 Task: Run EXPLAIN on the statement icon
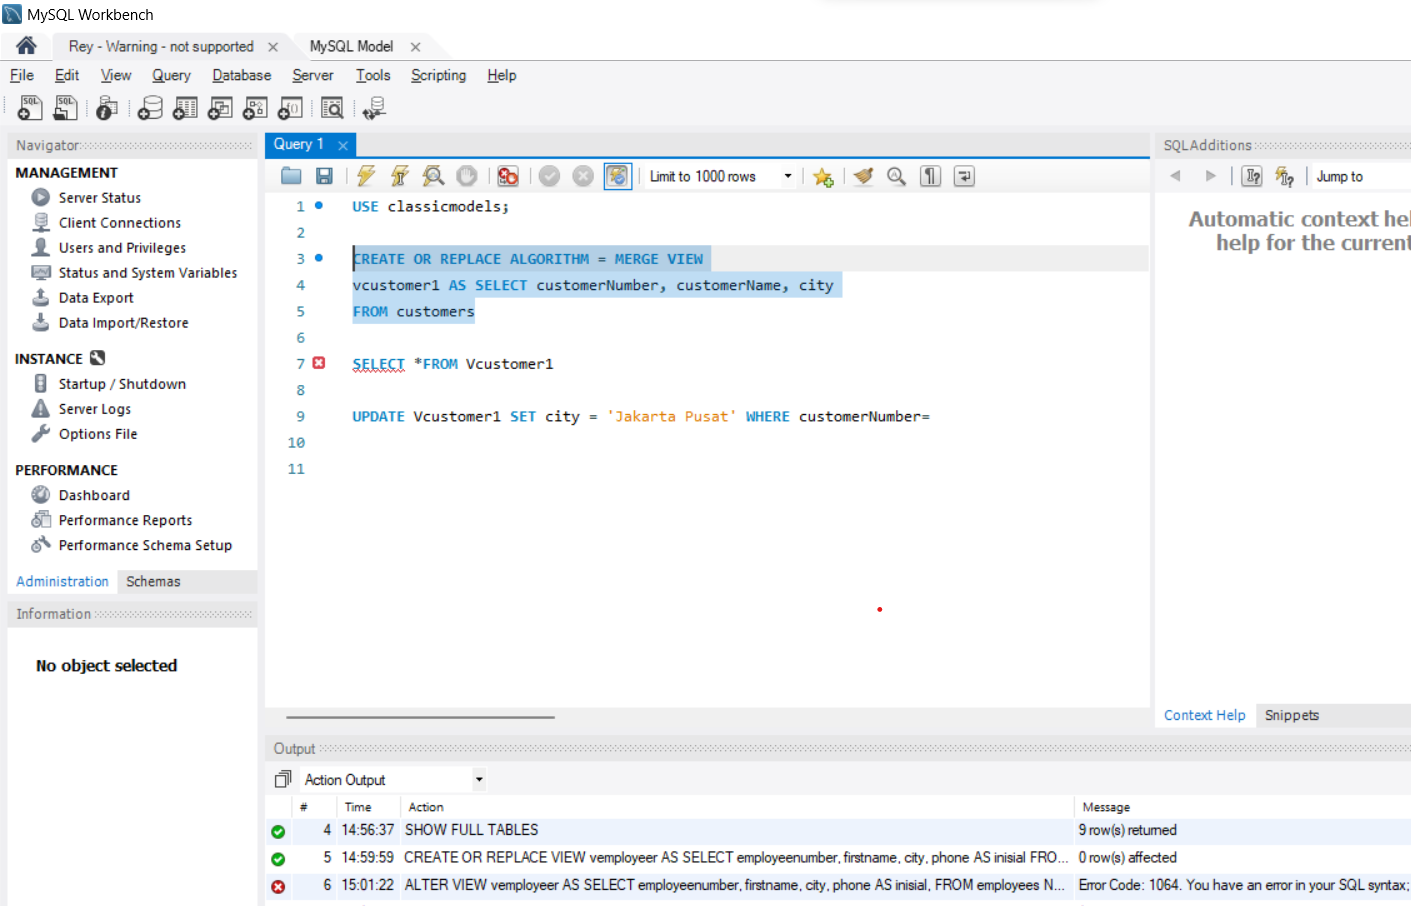[433, 176]
